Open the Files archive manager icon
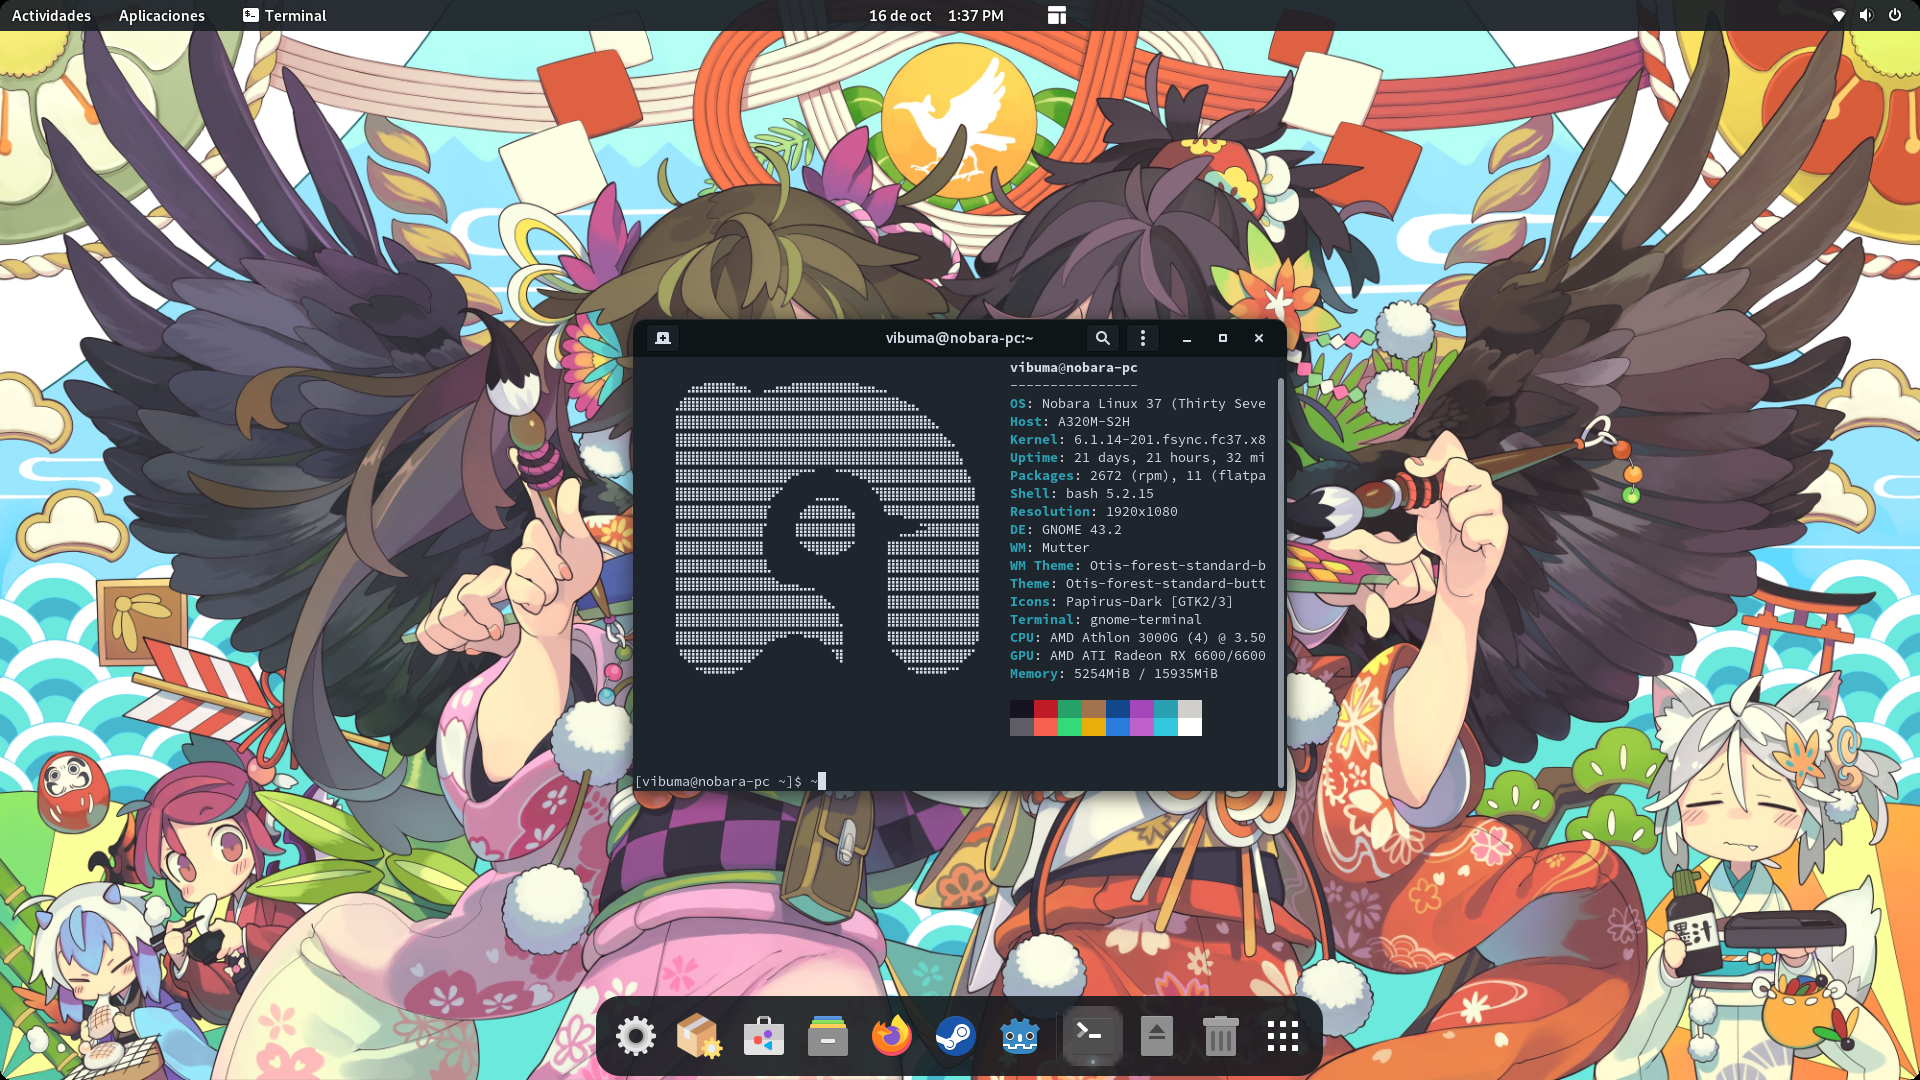This screenshot has height=1080, width=1920. (x=828, y=1035)
